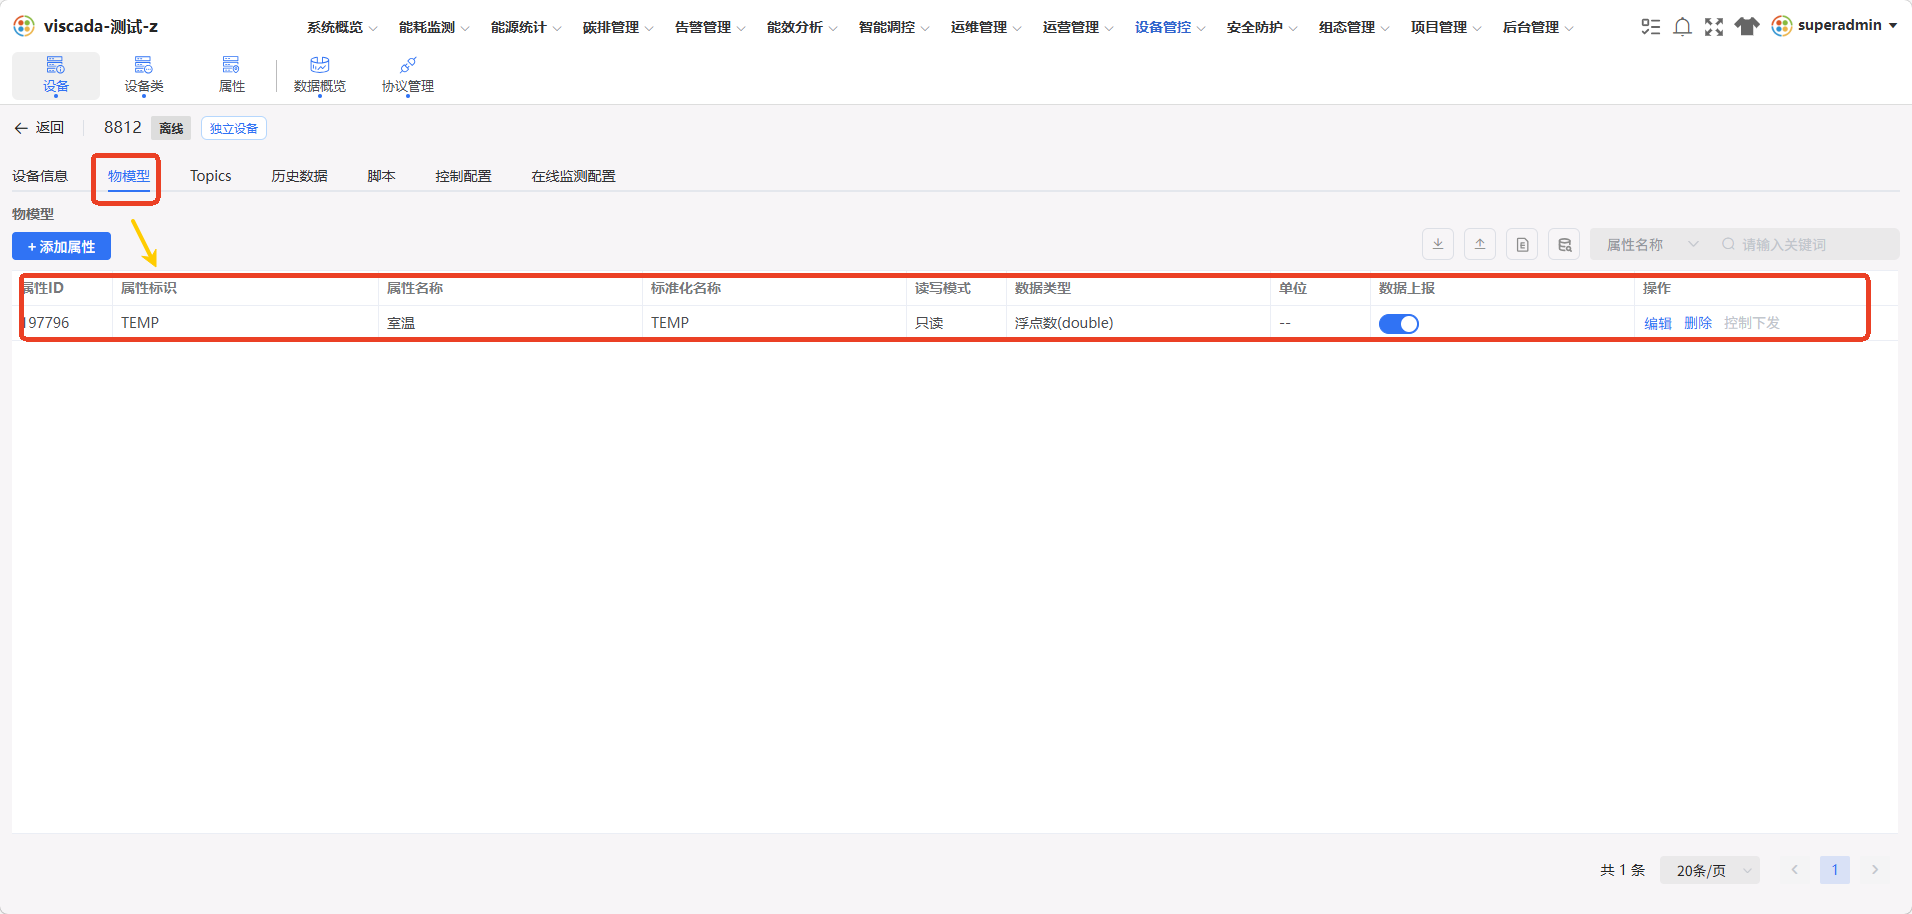Open the task checklist icon in header
The image size is (1912, 914).
1650,27
